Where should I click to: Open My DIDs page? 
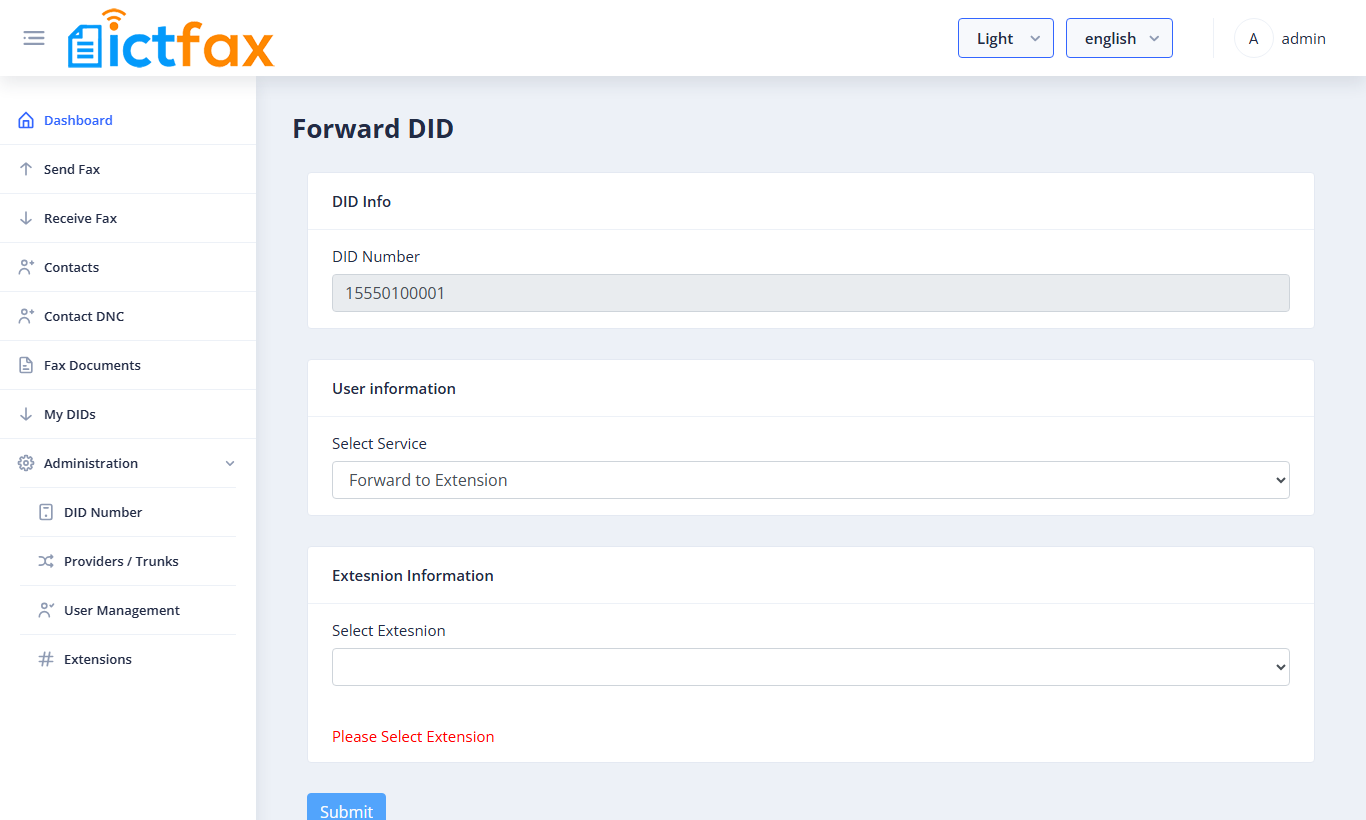(x=70, y=414)
